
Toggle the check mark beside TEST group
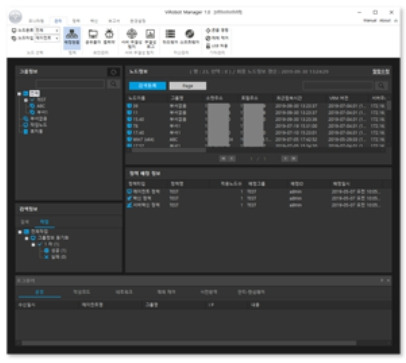(x=32, y=100)
